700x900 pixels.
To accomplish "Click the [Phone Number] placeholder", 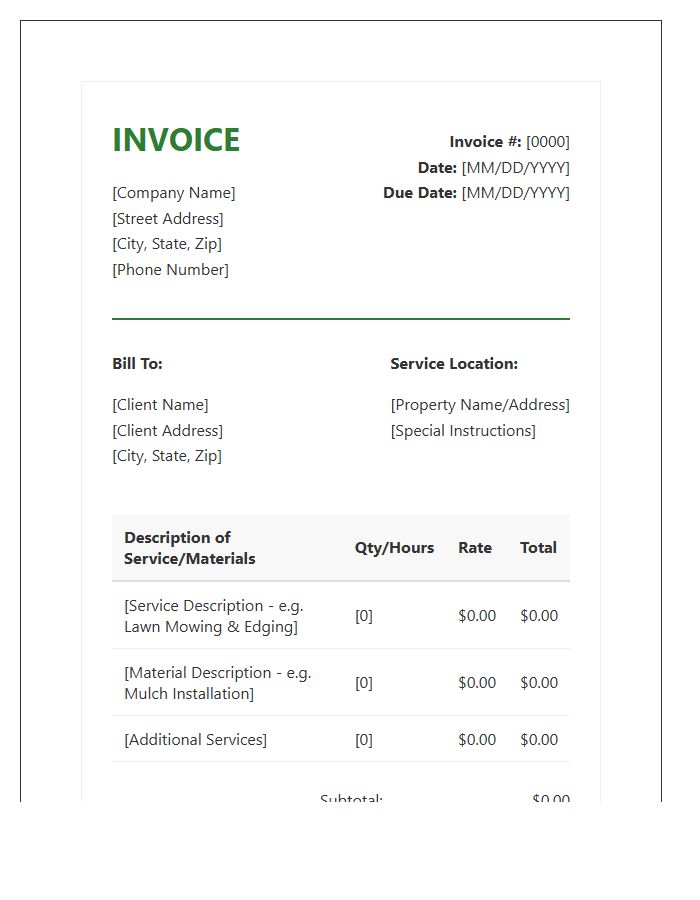I will (170, 270).
